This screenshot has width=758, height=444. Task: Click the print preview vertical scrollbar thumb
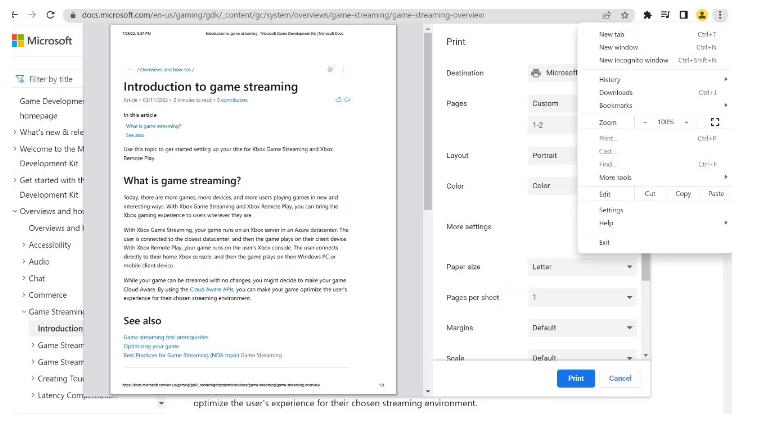coord(428,122)
